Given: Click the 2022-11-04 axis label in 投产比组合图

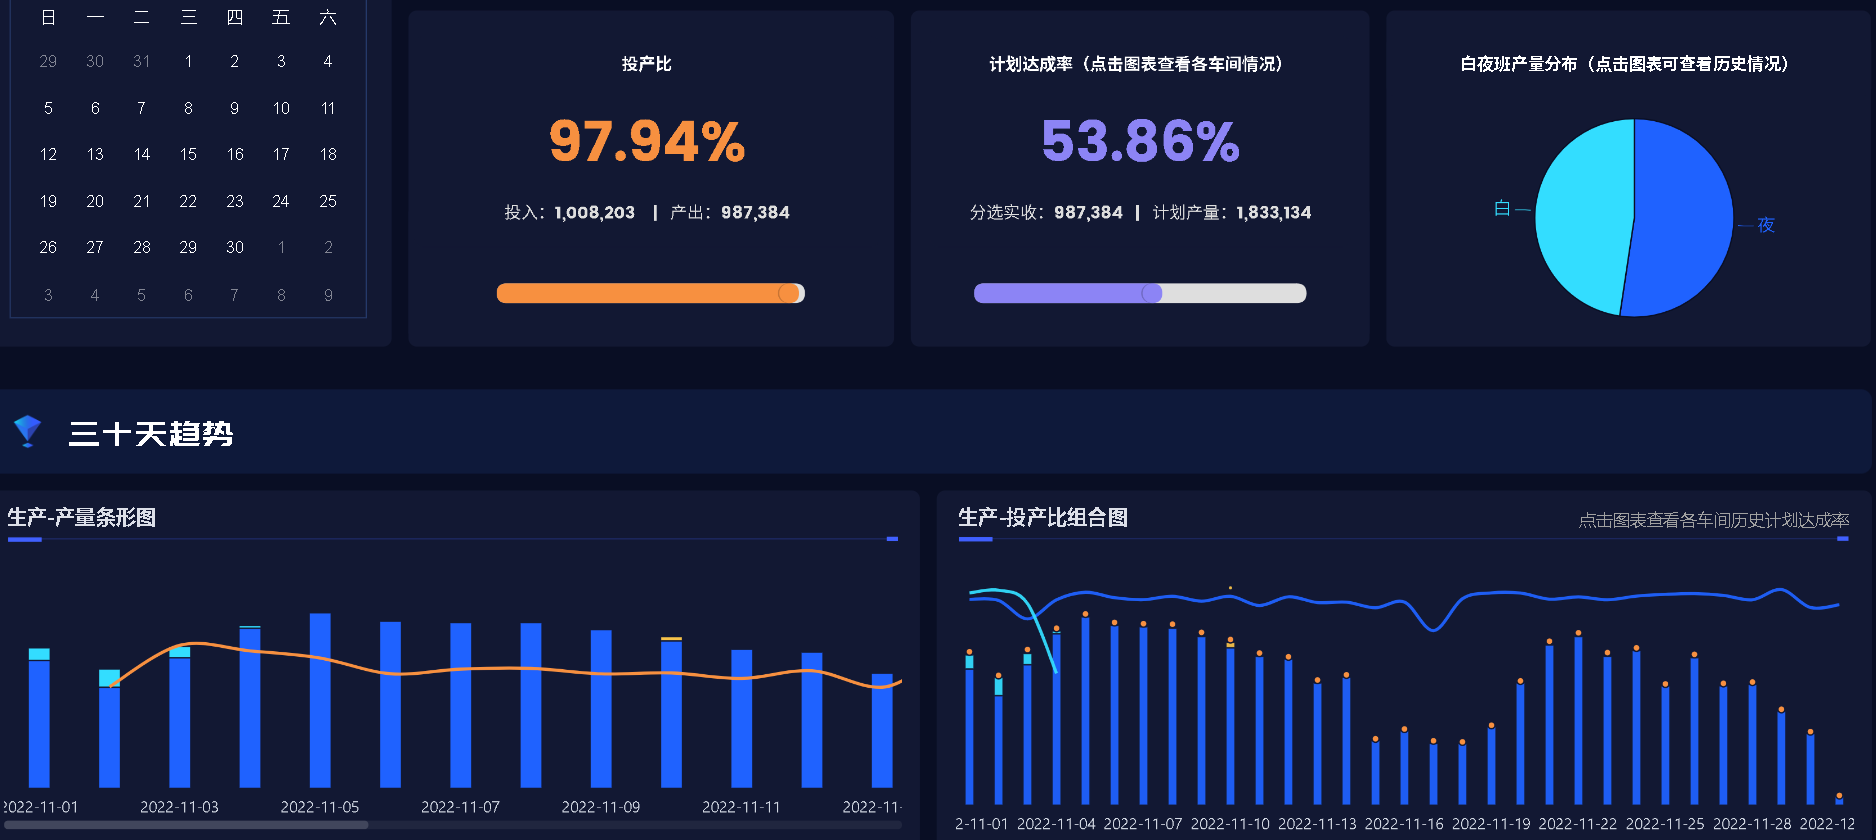Looking at the screenshot, I should 1056,824.
